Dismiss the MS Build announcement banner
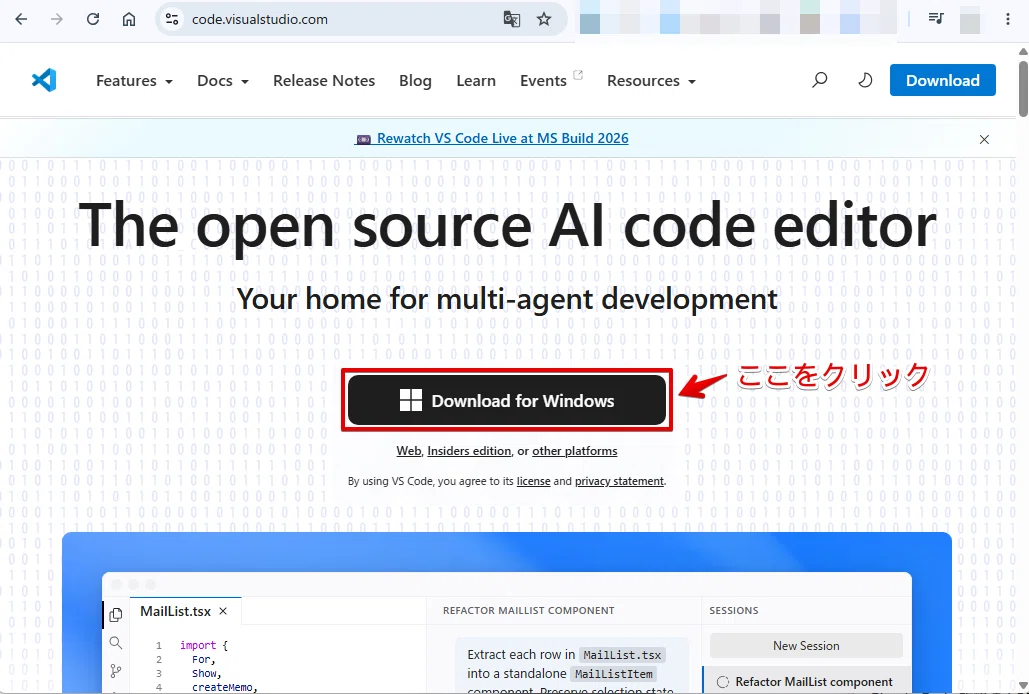Screen dimensions: 1029x694 pyautogui.click(x=984, y=139)
